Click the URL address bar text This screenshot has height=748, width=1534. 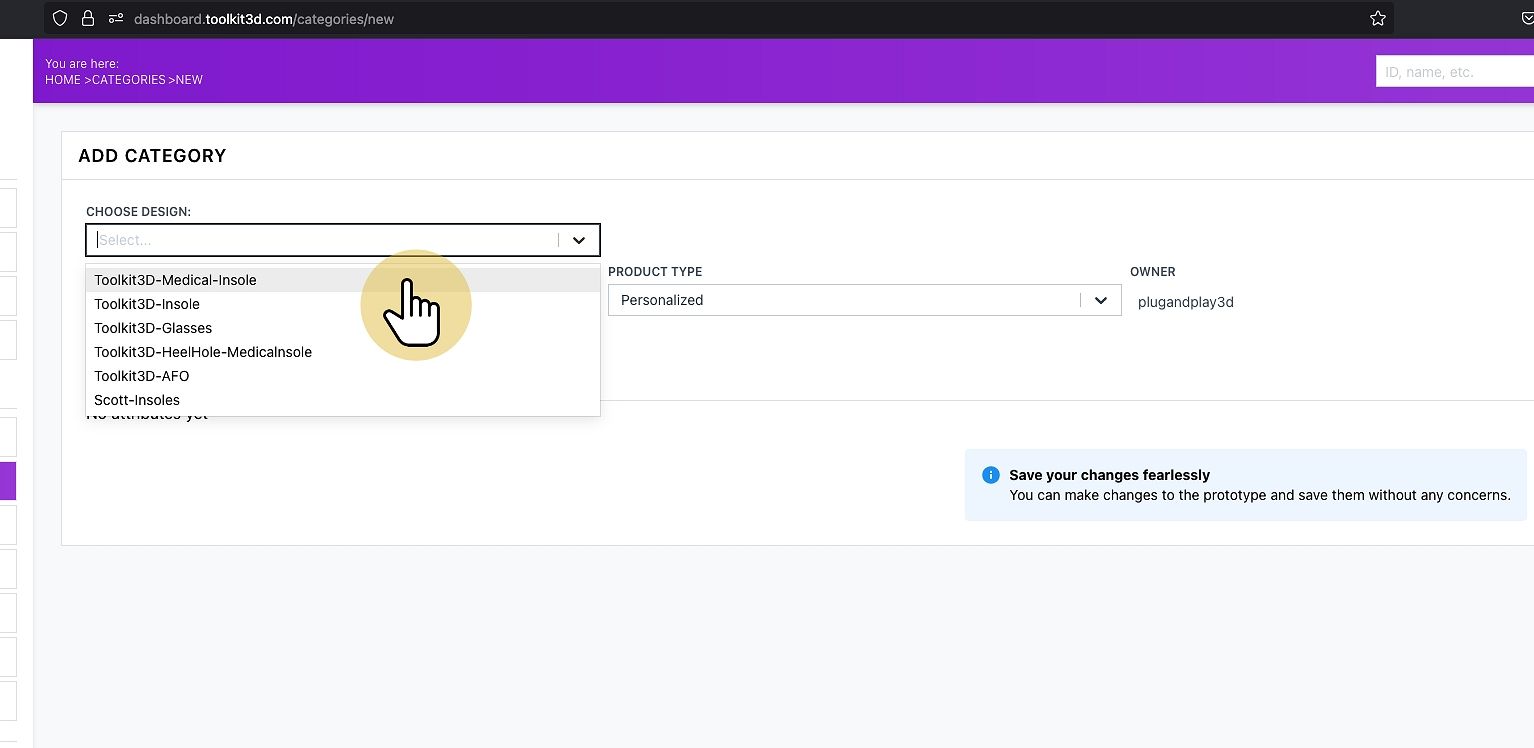[264, 19]
